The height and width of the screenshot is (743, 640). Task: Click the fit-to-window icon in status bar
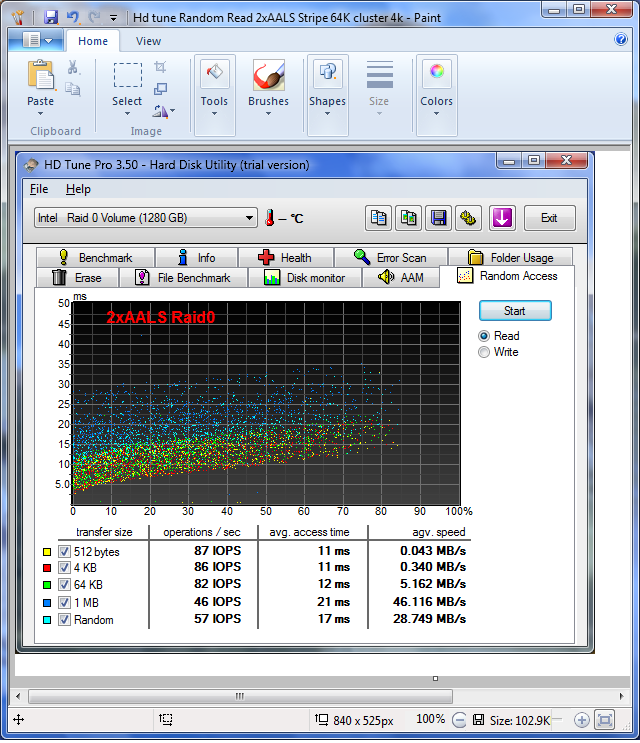coord(605,720)
